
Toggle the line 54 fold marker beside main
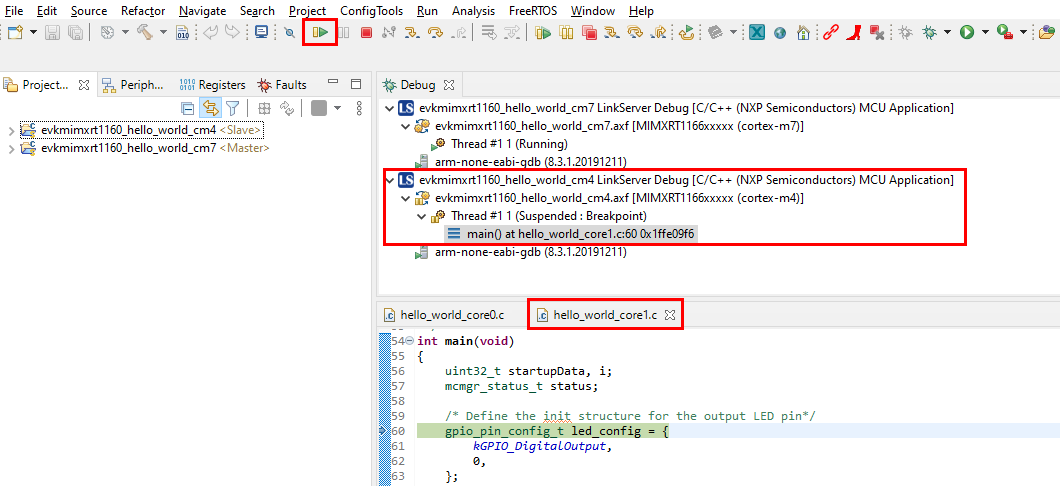(x=411, y=341)
